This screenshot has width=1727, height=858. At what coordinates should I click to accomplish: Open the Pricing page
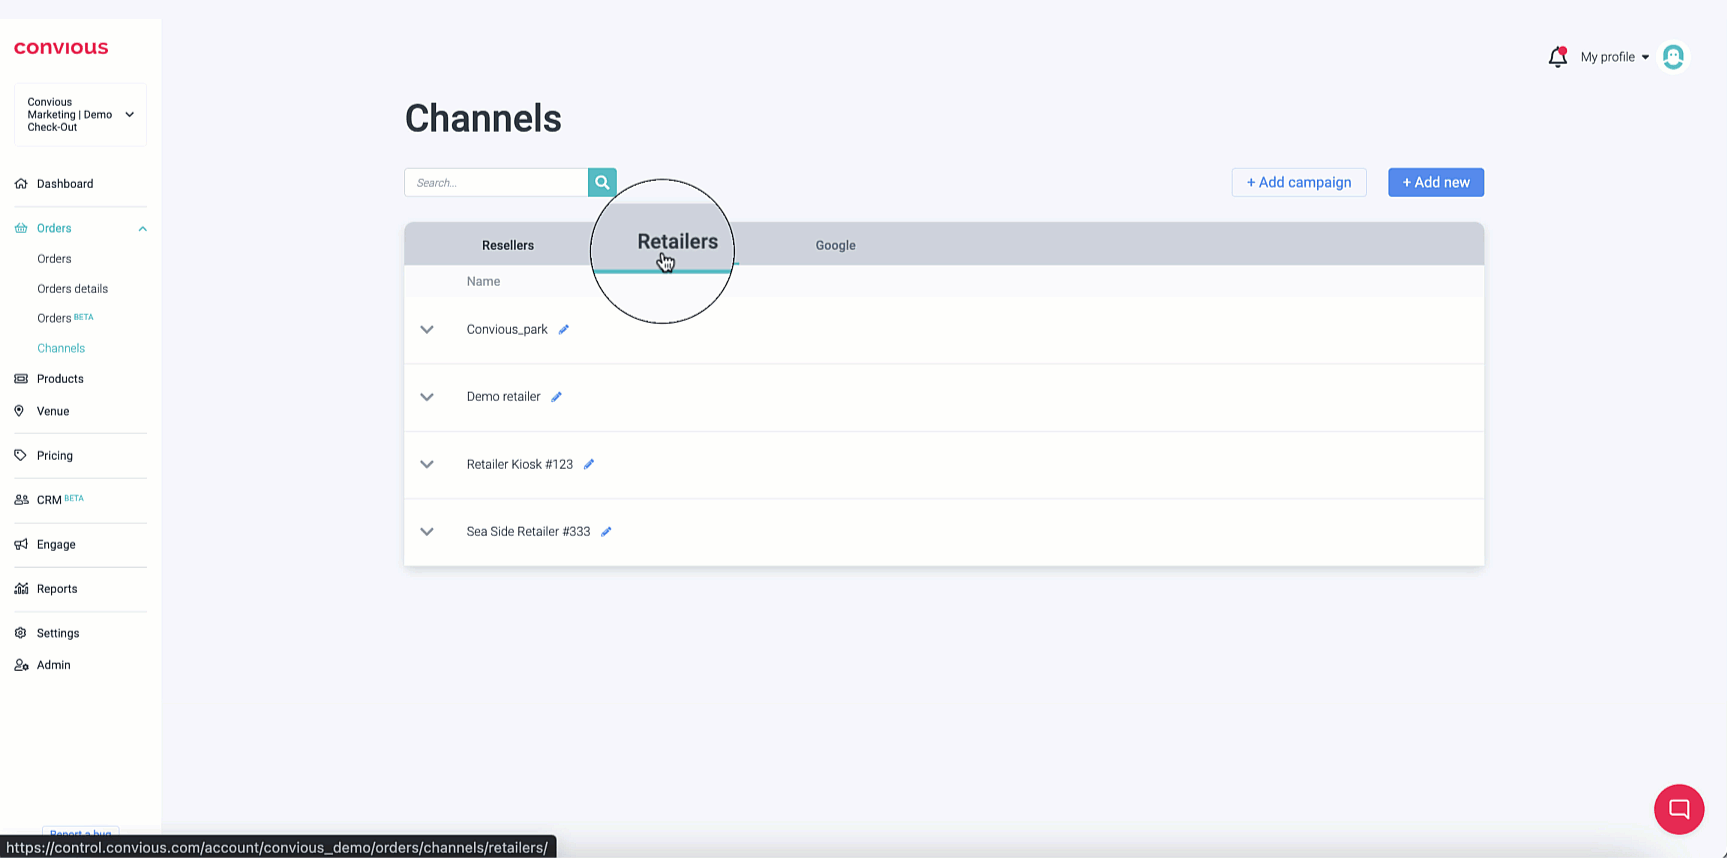pyautogui.click(x=55, y=455)
